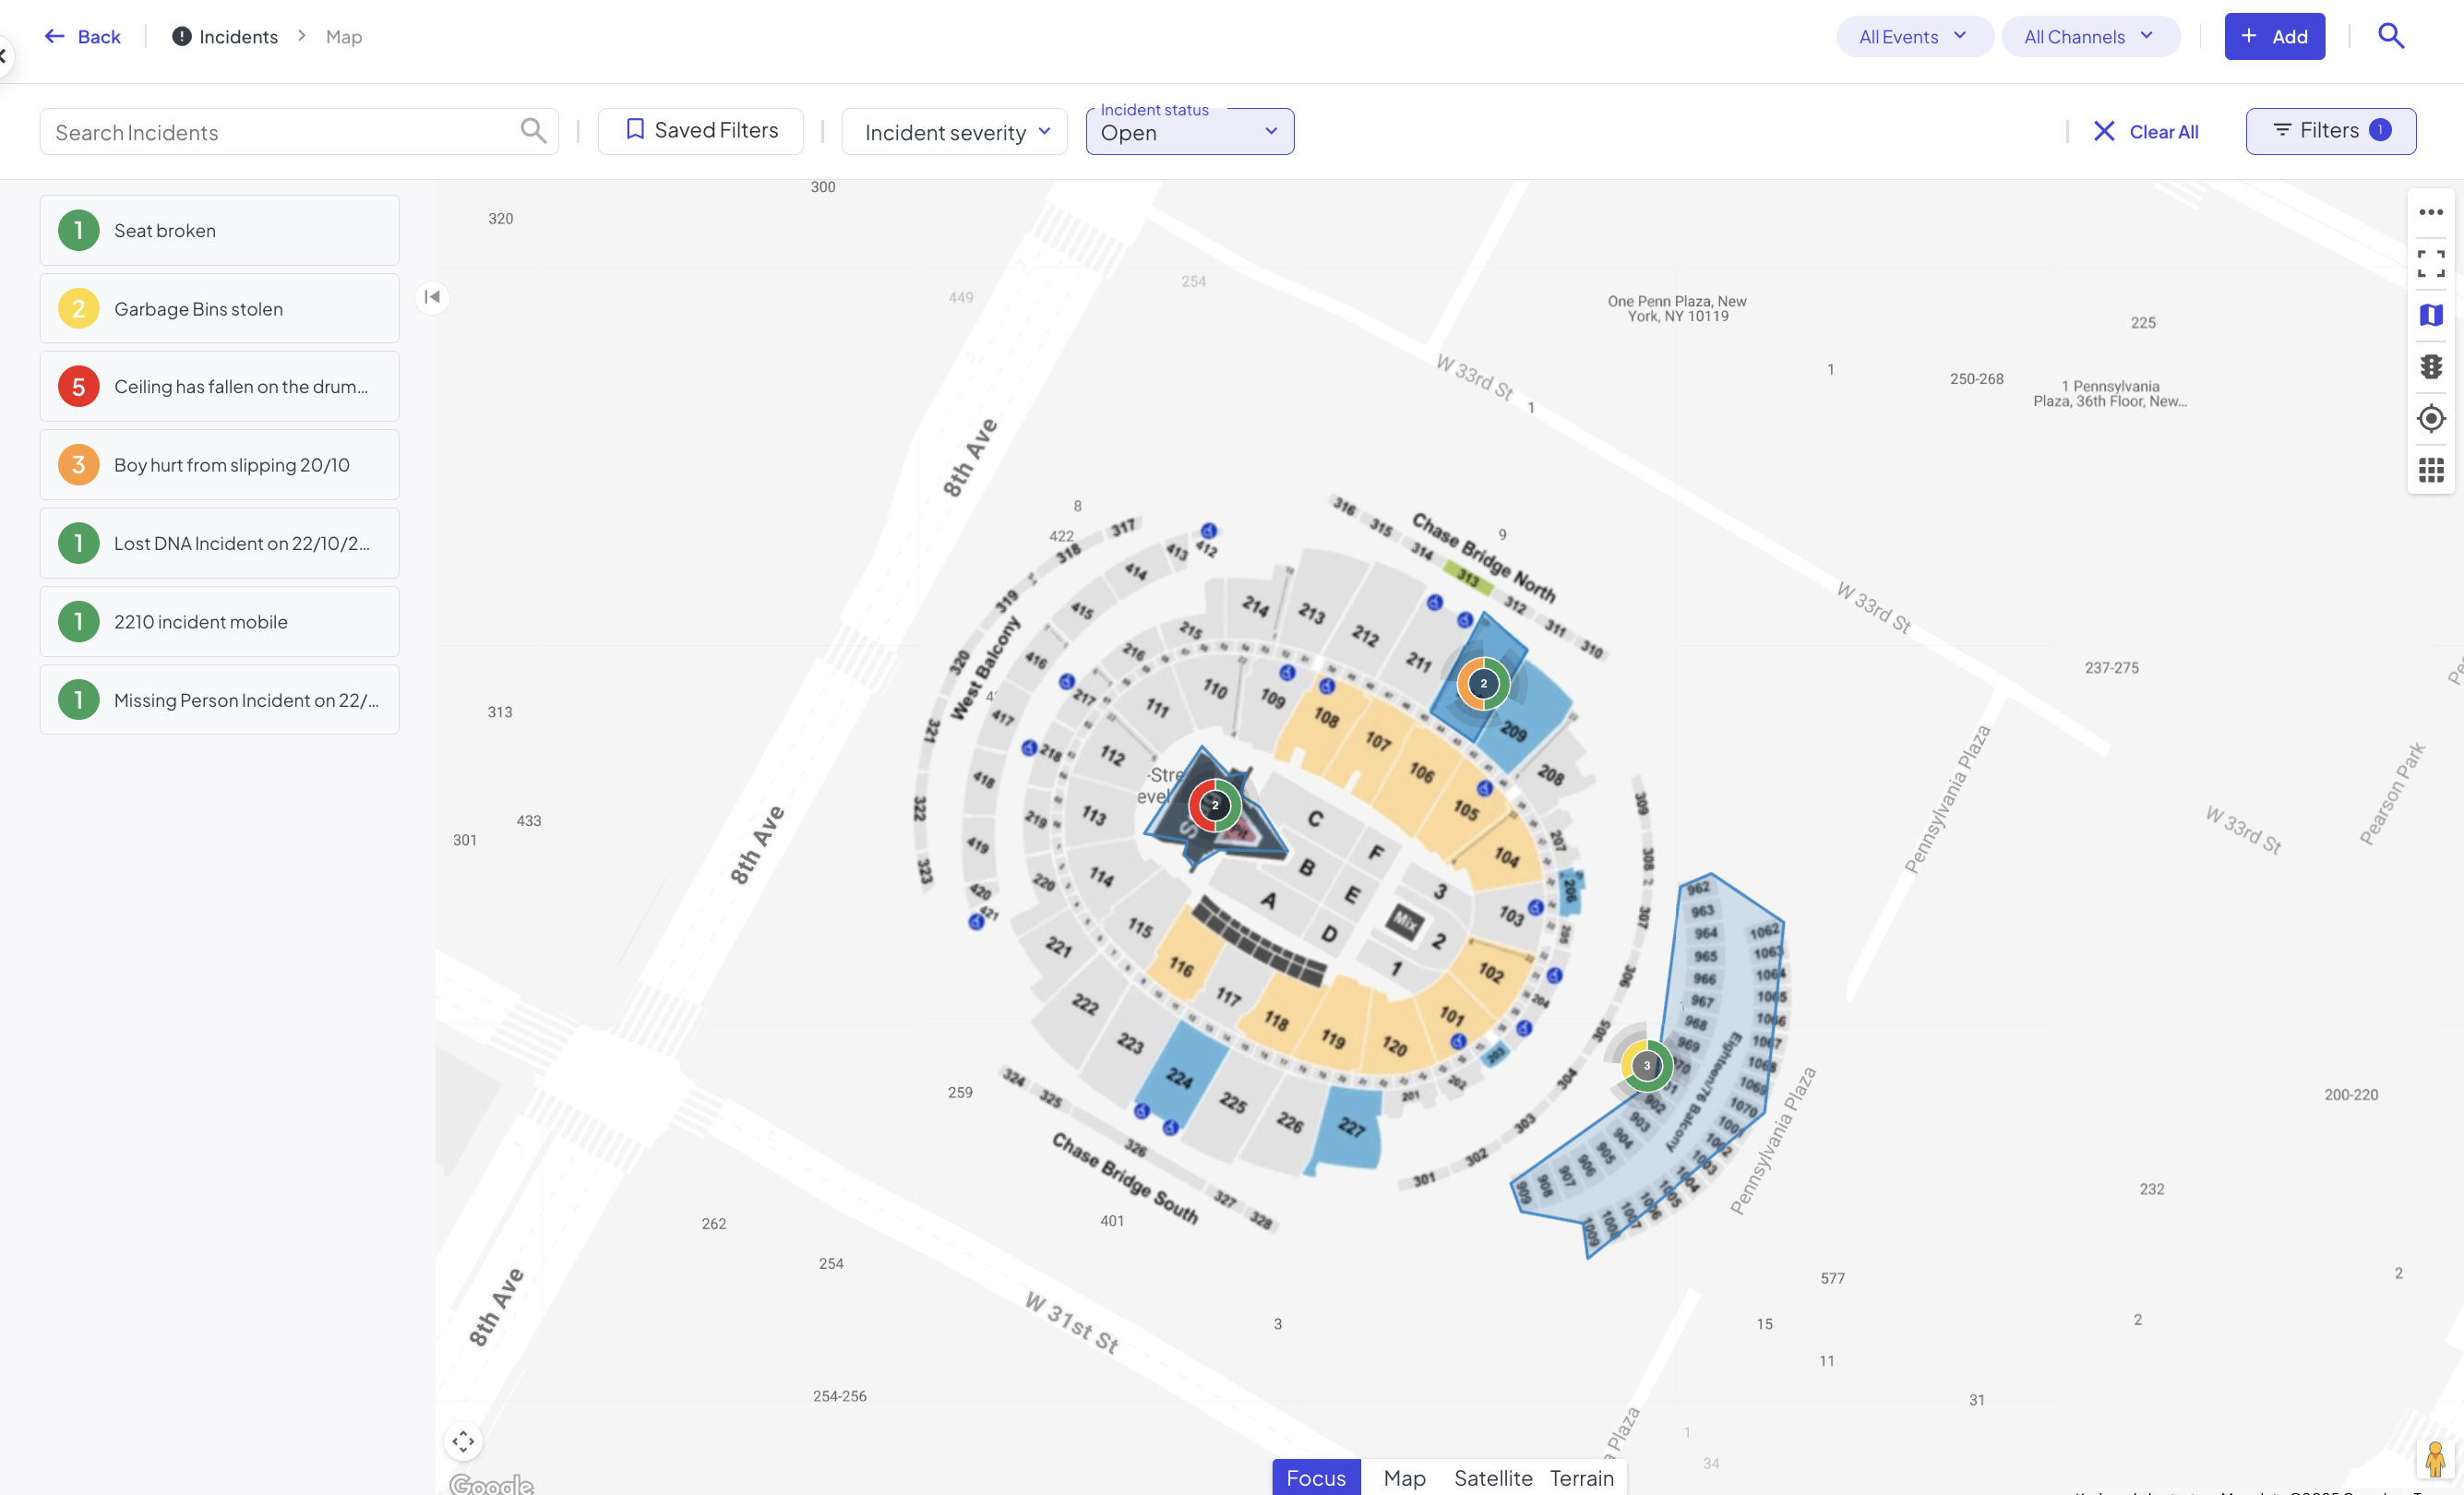Collapse the incident list panel arrow

432,297
